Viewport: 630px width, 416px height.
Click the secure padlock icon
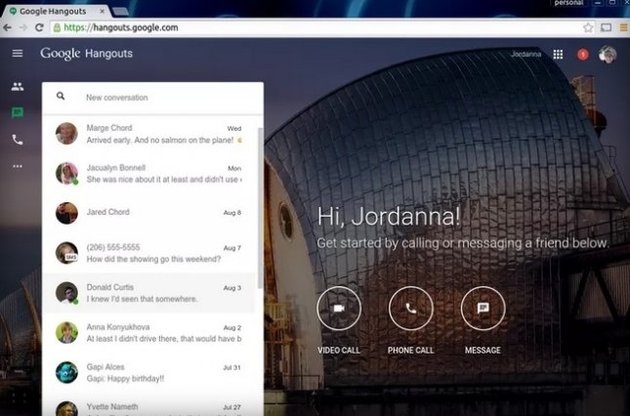pos(57,28)
